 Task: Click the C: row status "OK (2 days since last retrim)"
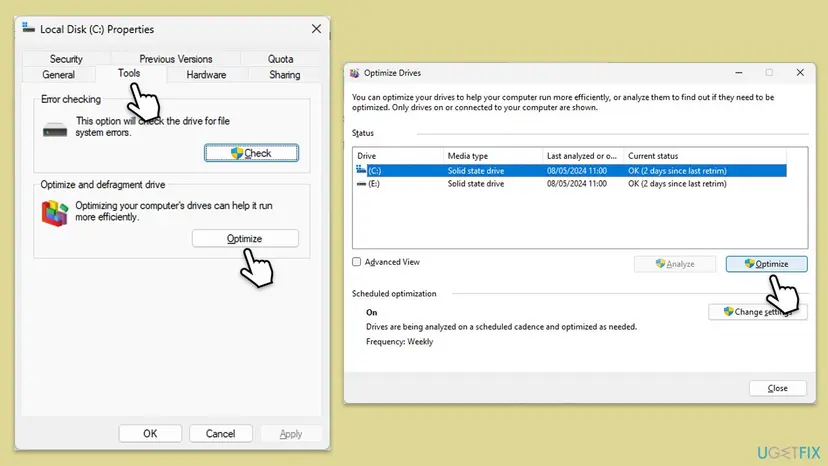click(x=678, y=171)
